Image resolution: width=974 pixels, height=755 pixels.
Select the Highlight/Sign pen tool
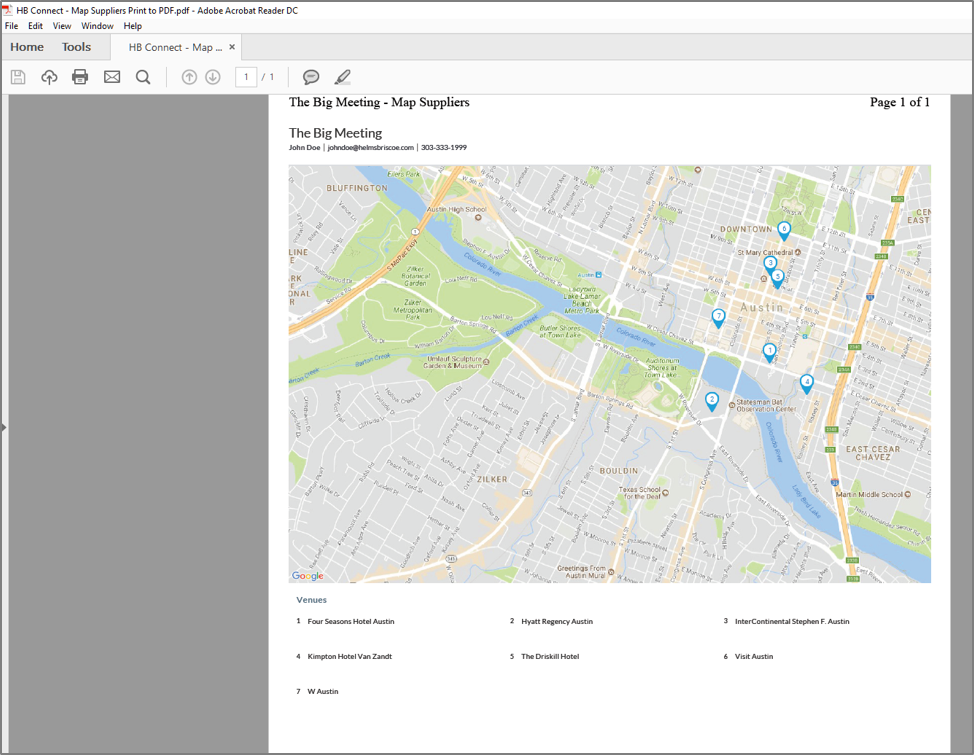[x=343, y=77]
